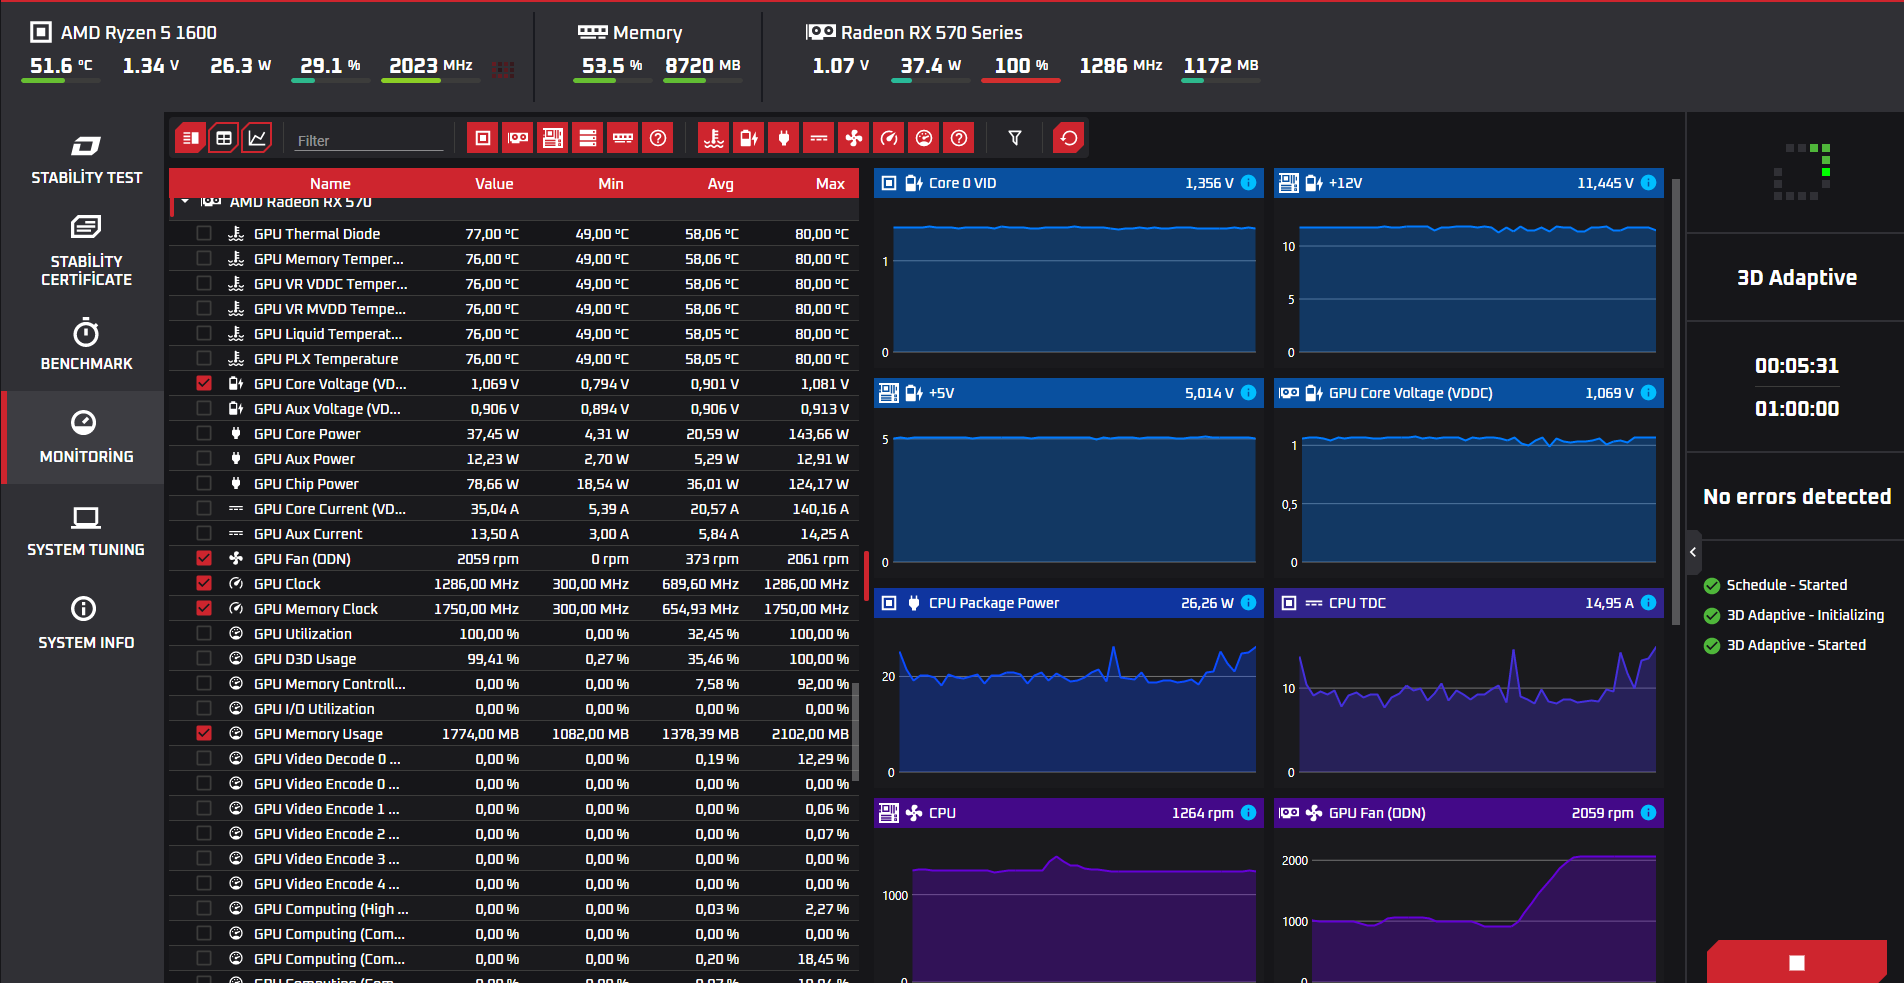Click the reset statistics icon
1904x983 pixels.
1069,138
